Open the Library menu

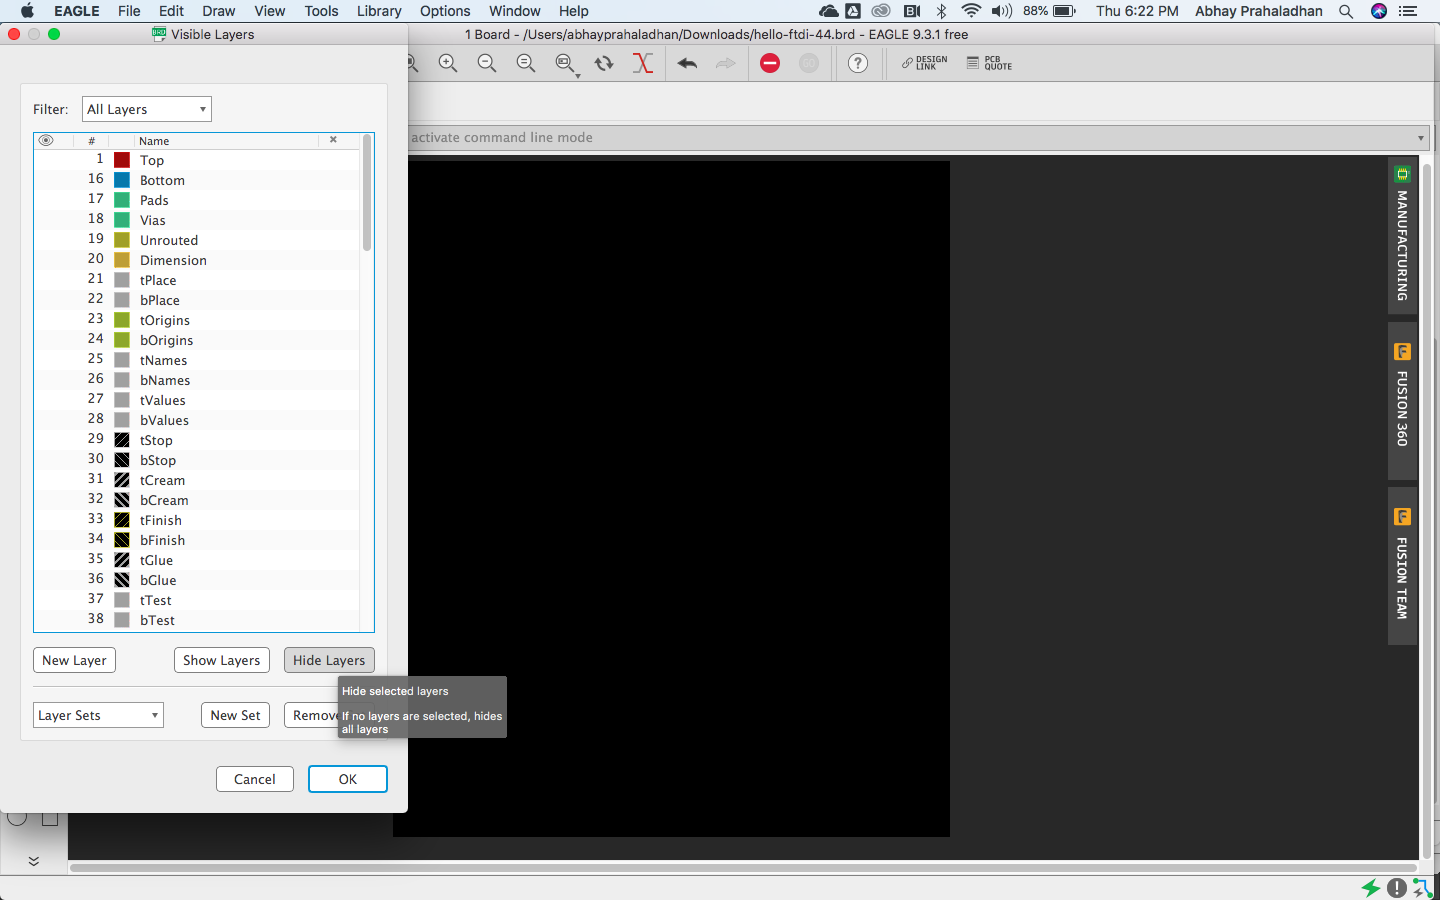pos(379,11)
